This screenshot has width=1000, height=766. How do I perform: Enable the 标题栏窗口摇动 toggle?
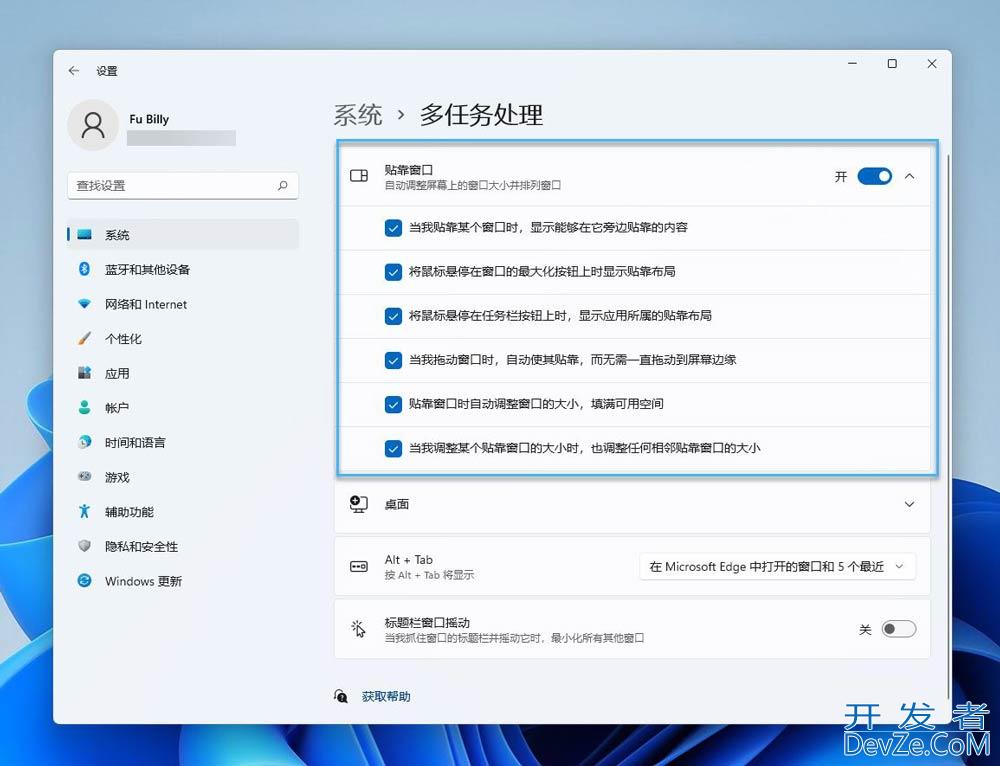899,629
